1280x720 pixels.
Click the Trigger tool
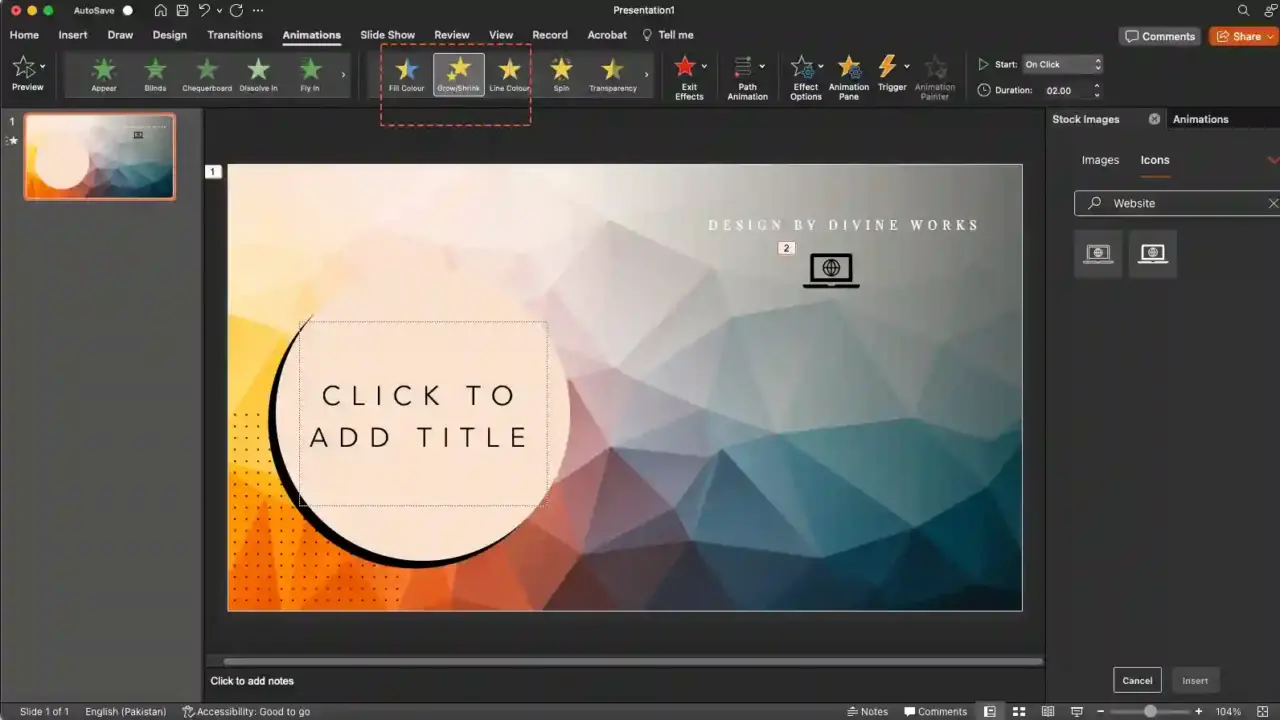click(x=891, y=75)
